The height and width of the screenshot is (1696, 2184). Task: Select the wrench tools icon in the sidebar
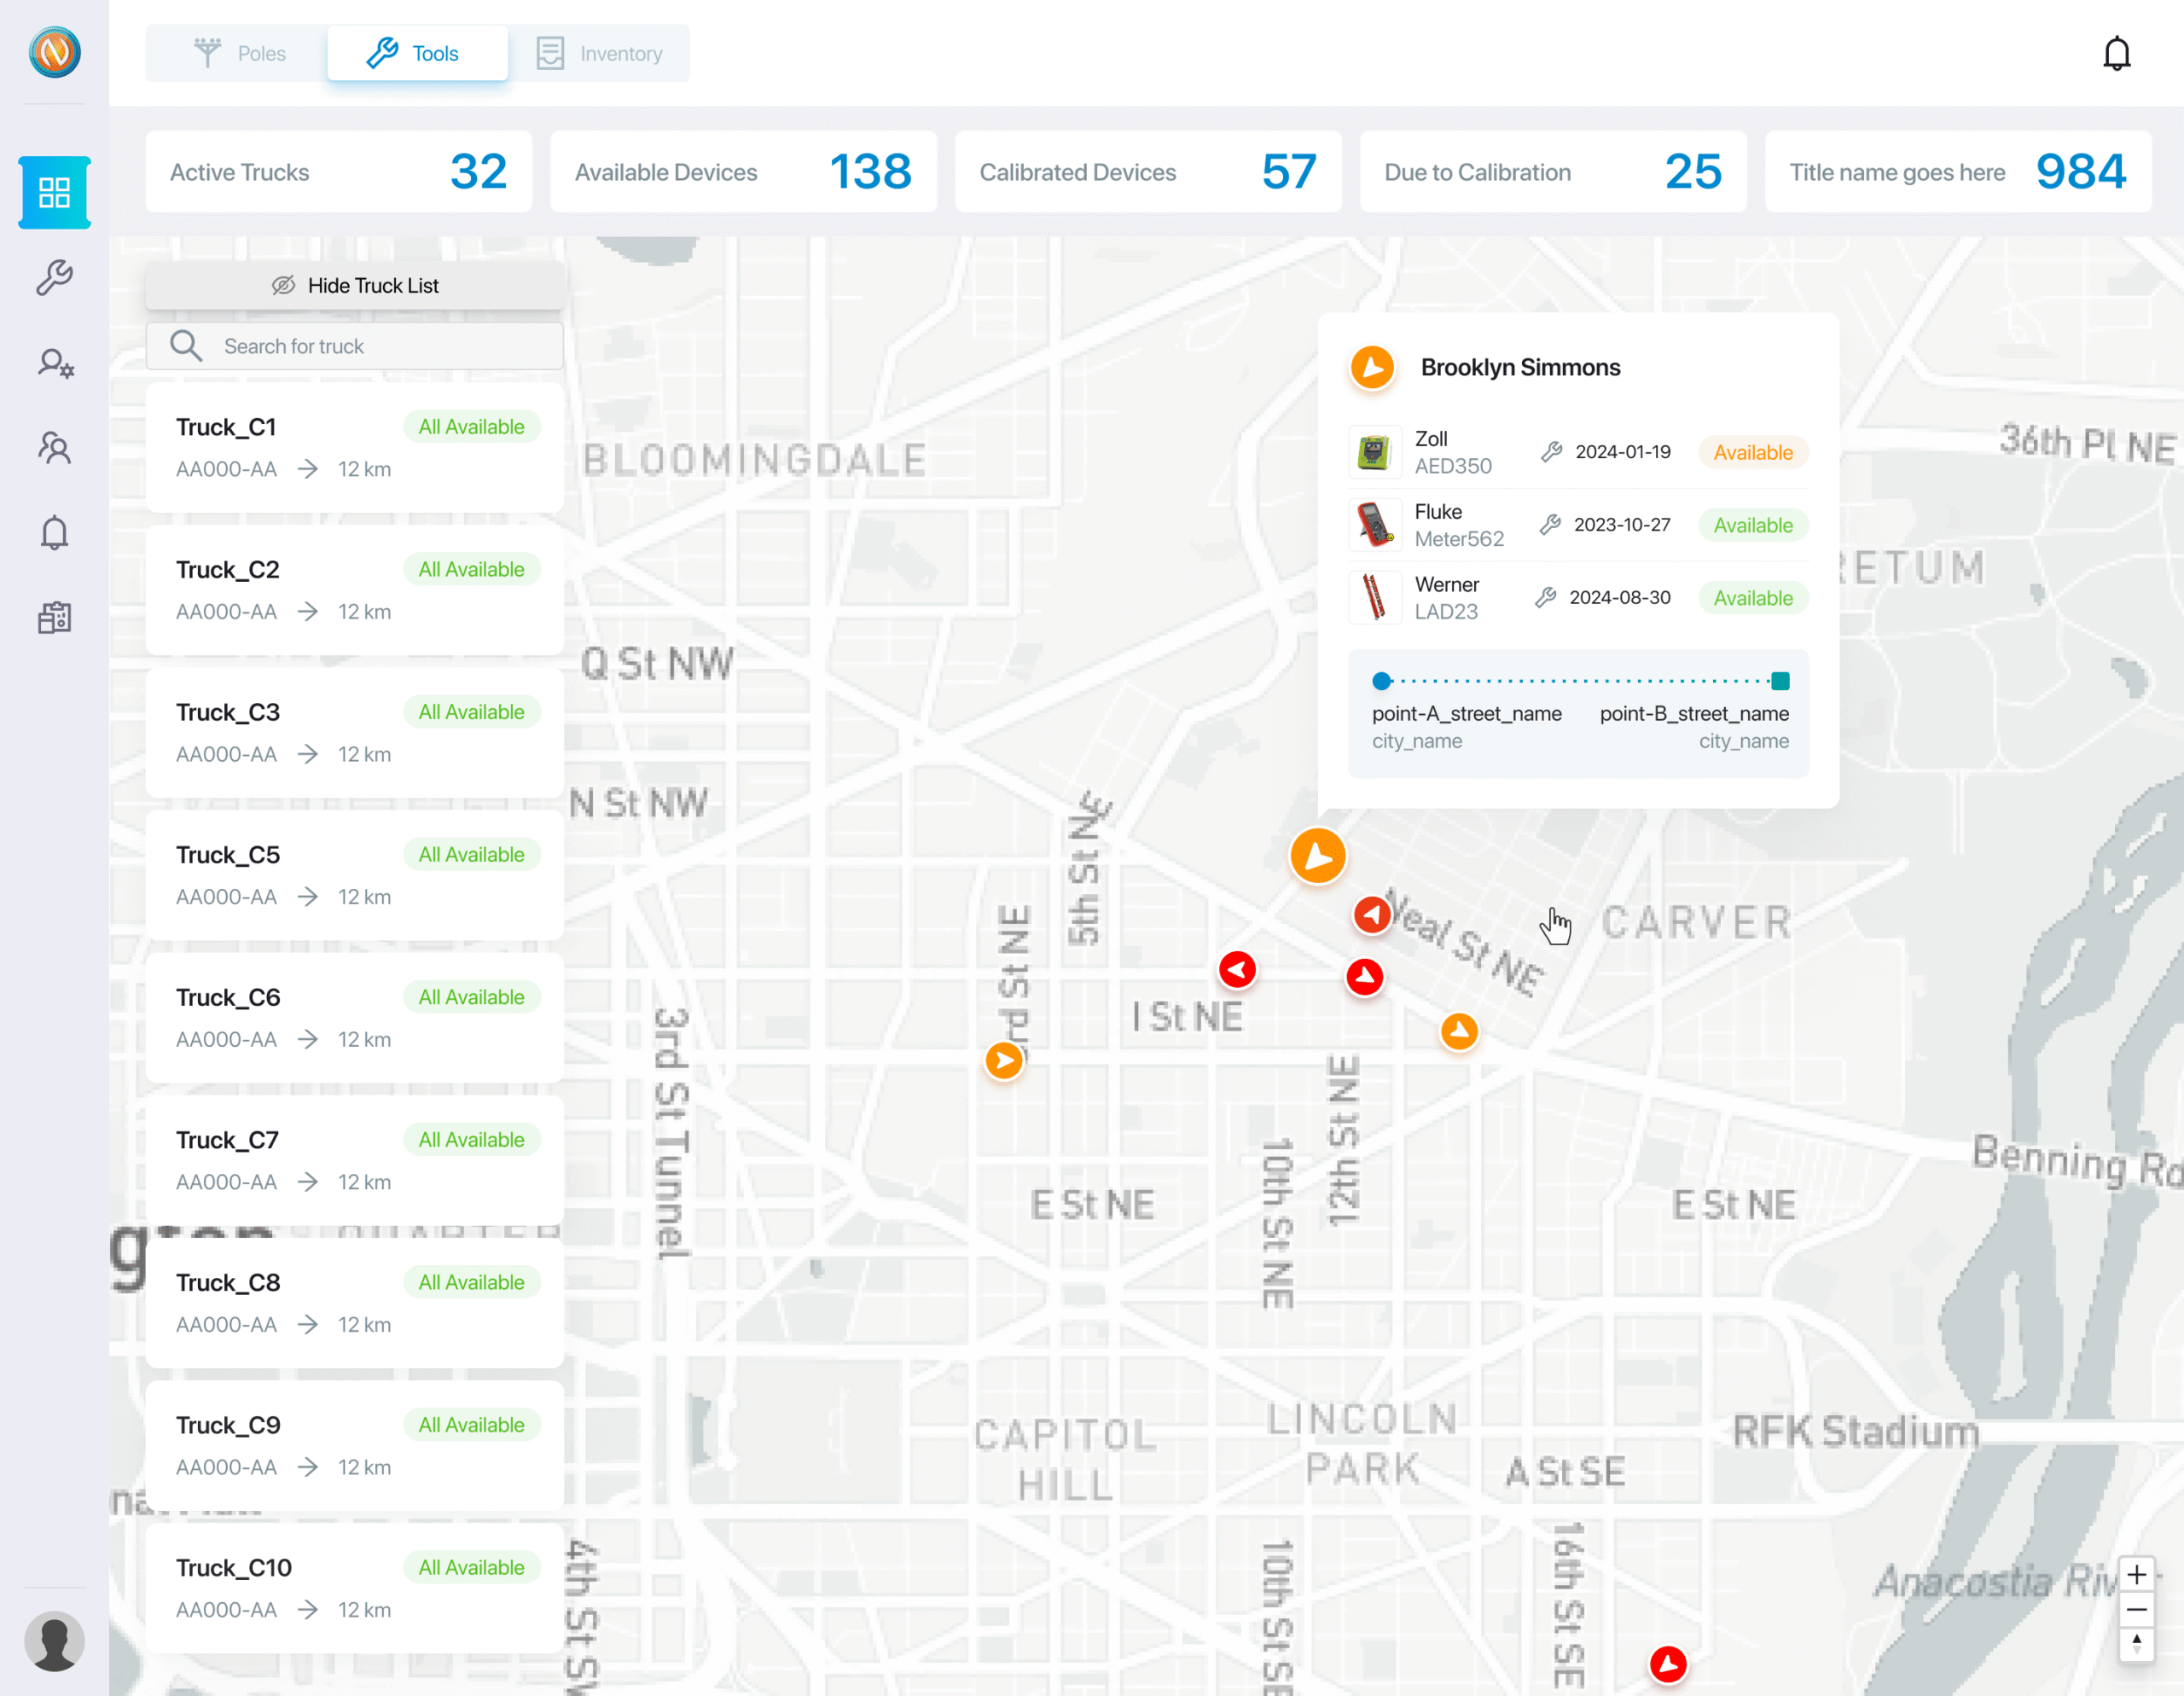click(54, 276)
